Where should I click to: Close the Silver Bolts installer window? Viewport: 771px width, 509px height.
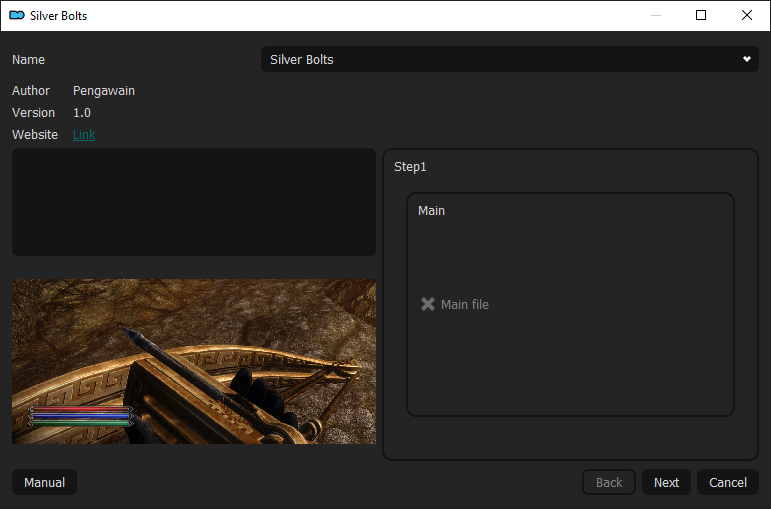(747, 15)
